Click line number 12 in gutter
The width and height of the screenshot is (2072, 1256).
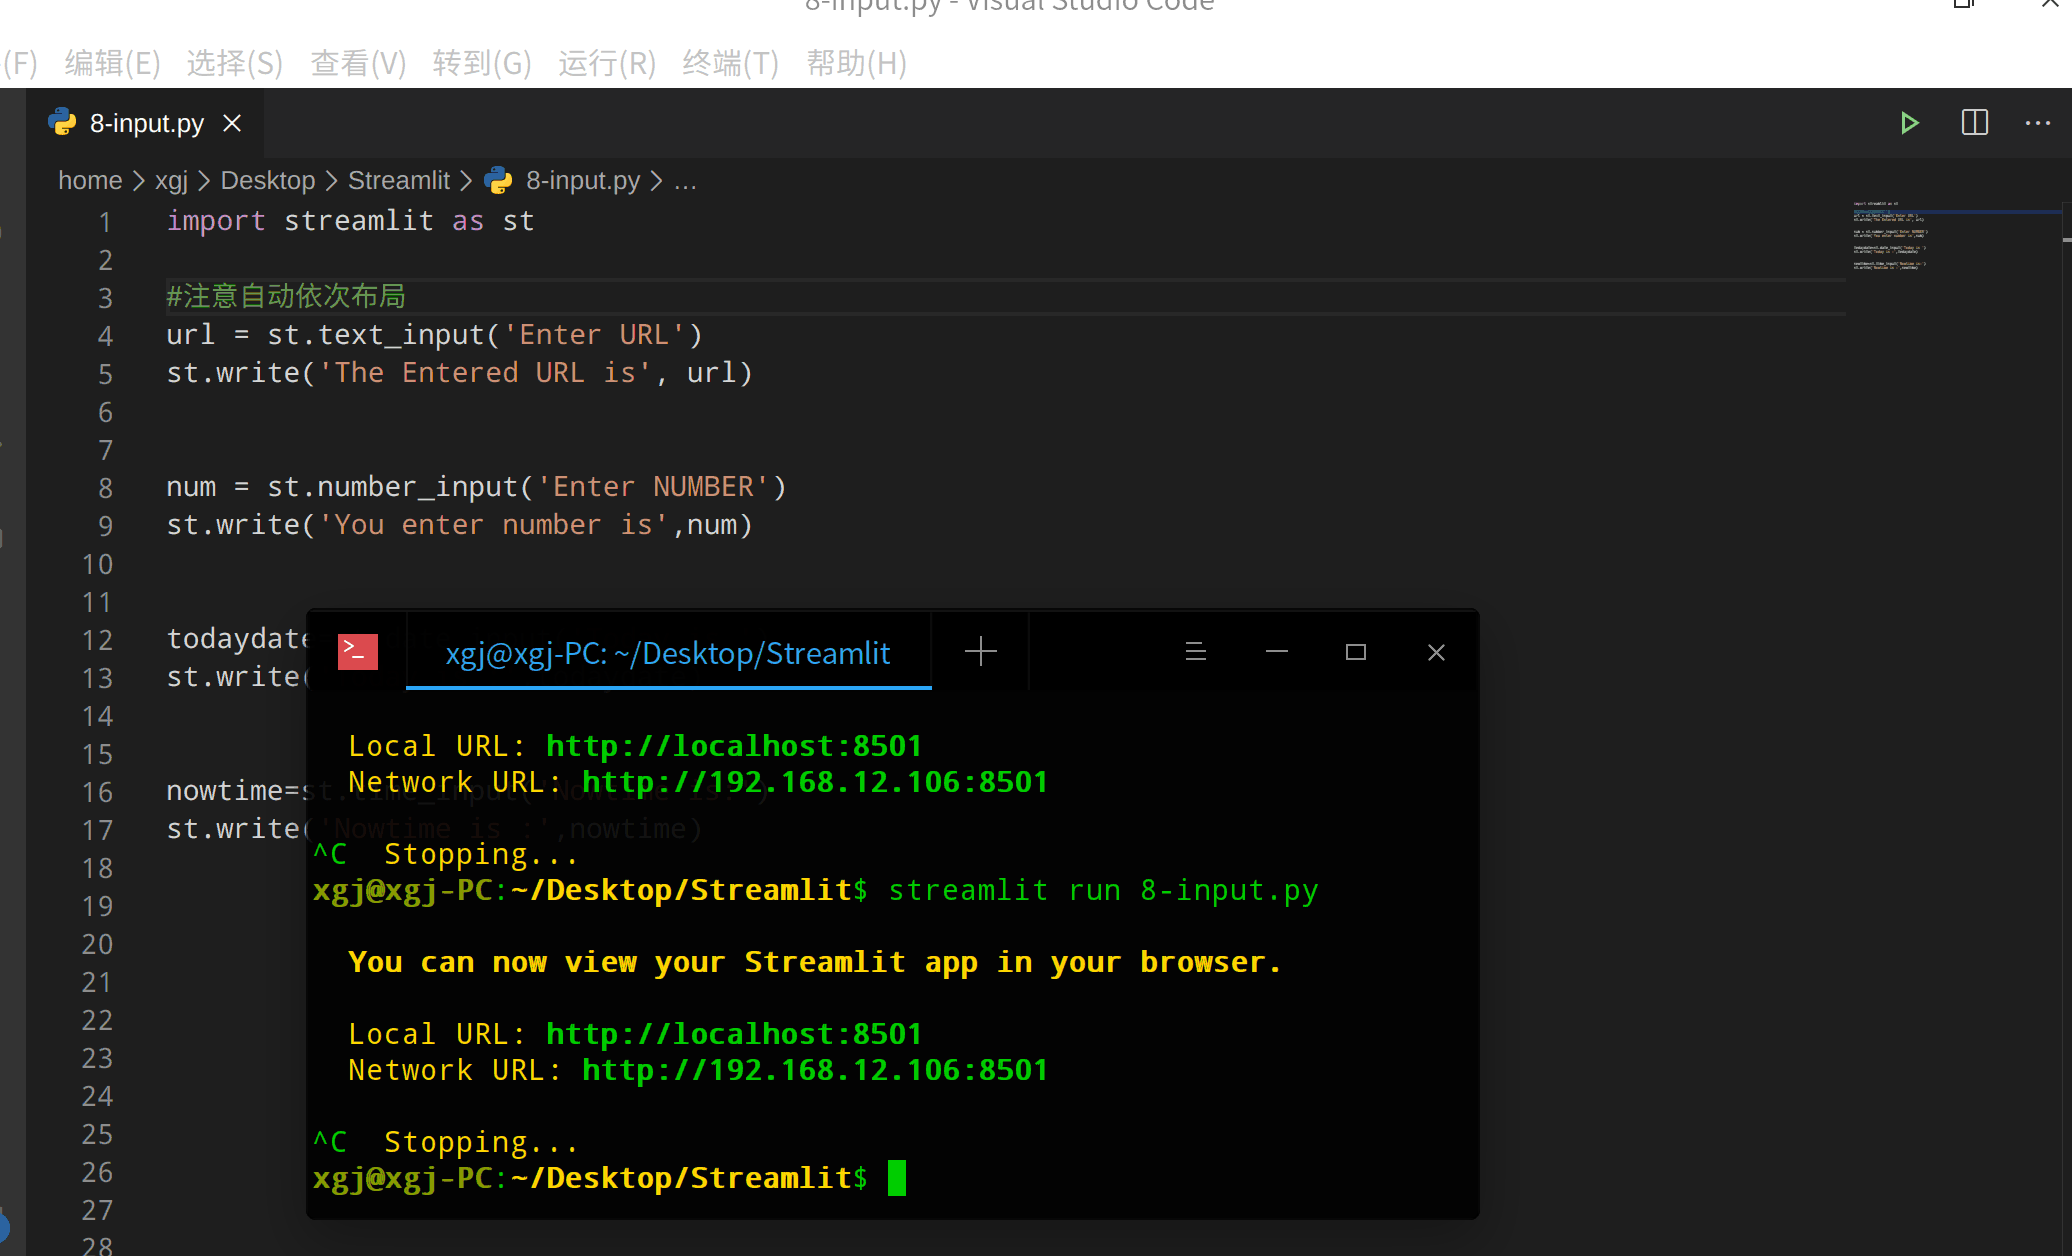98,640
